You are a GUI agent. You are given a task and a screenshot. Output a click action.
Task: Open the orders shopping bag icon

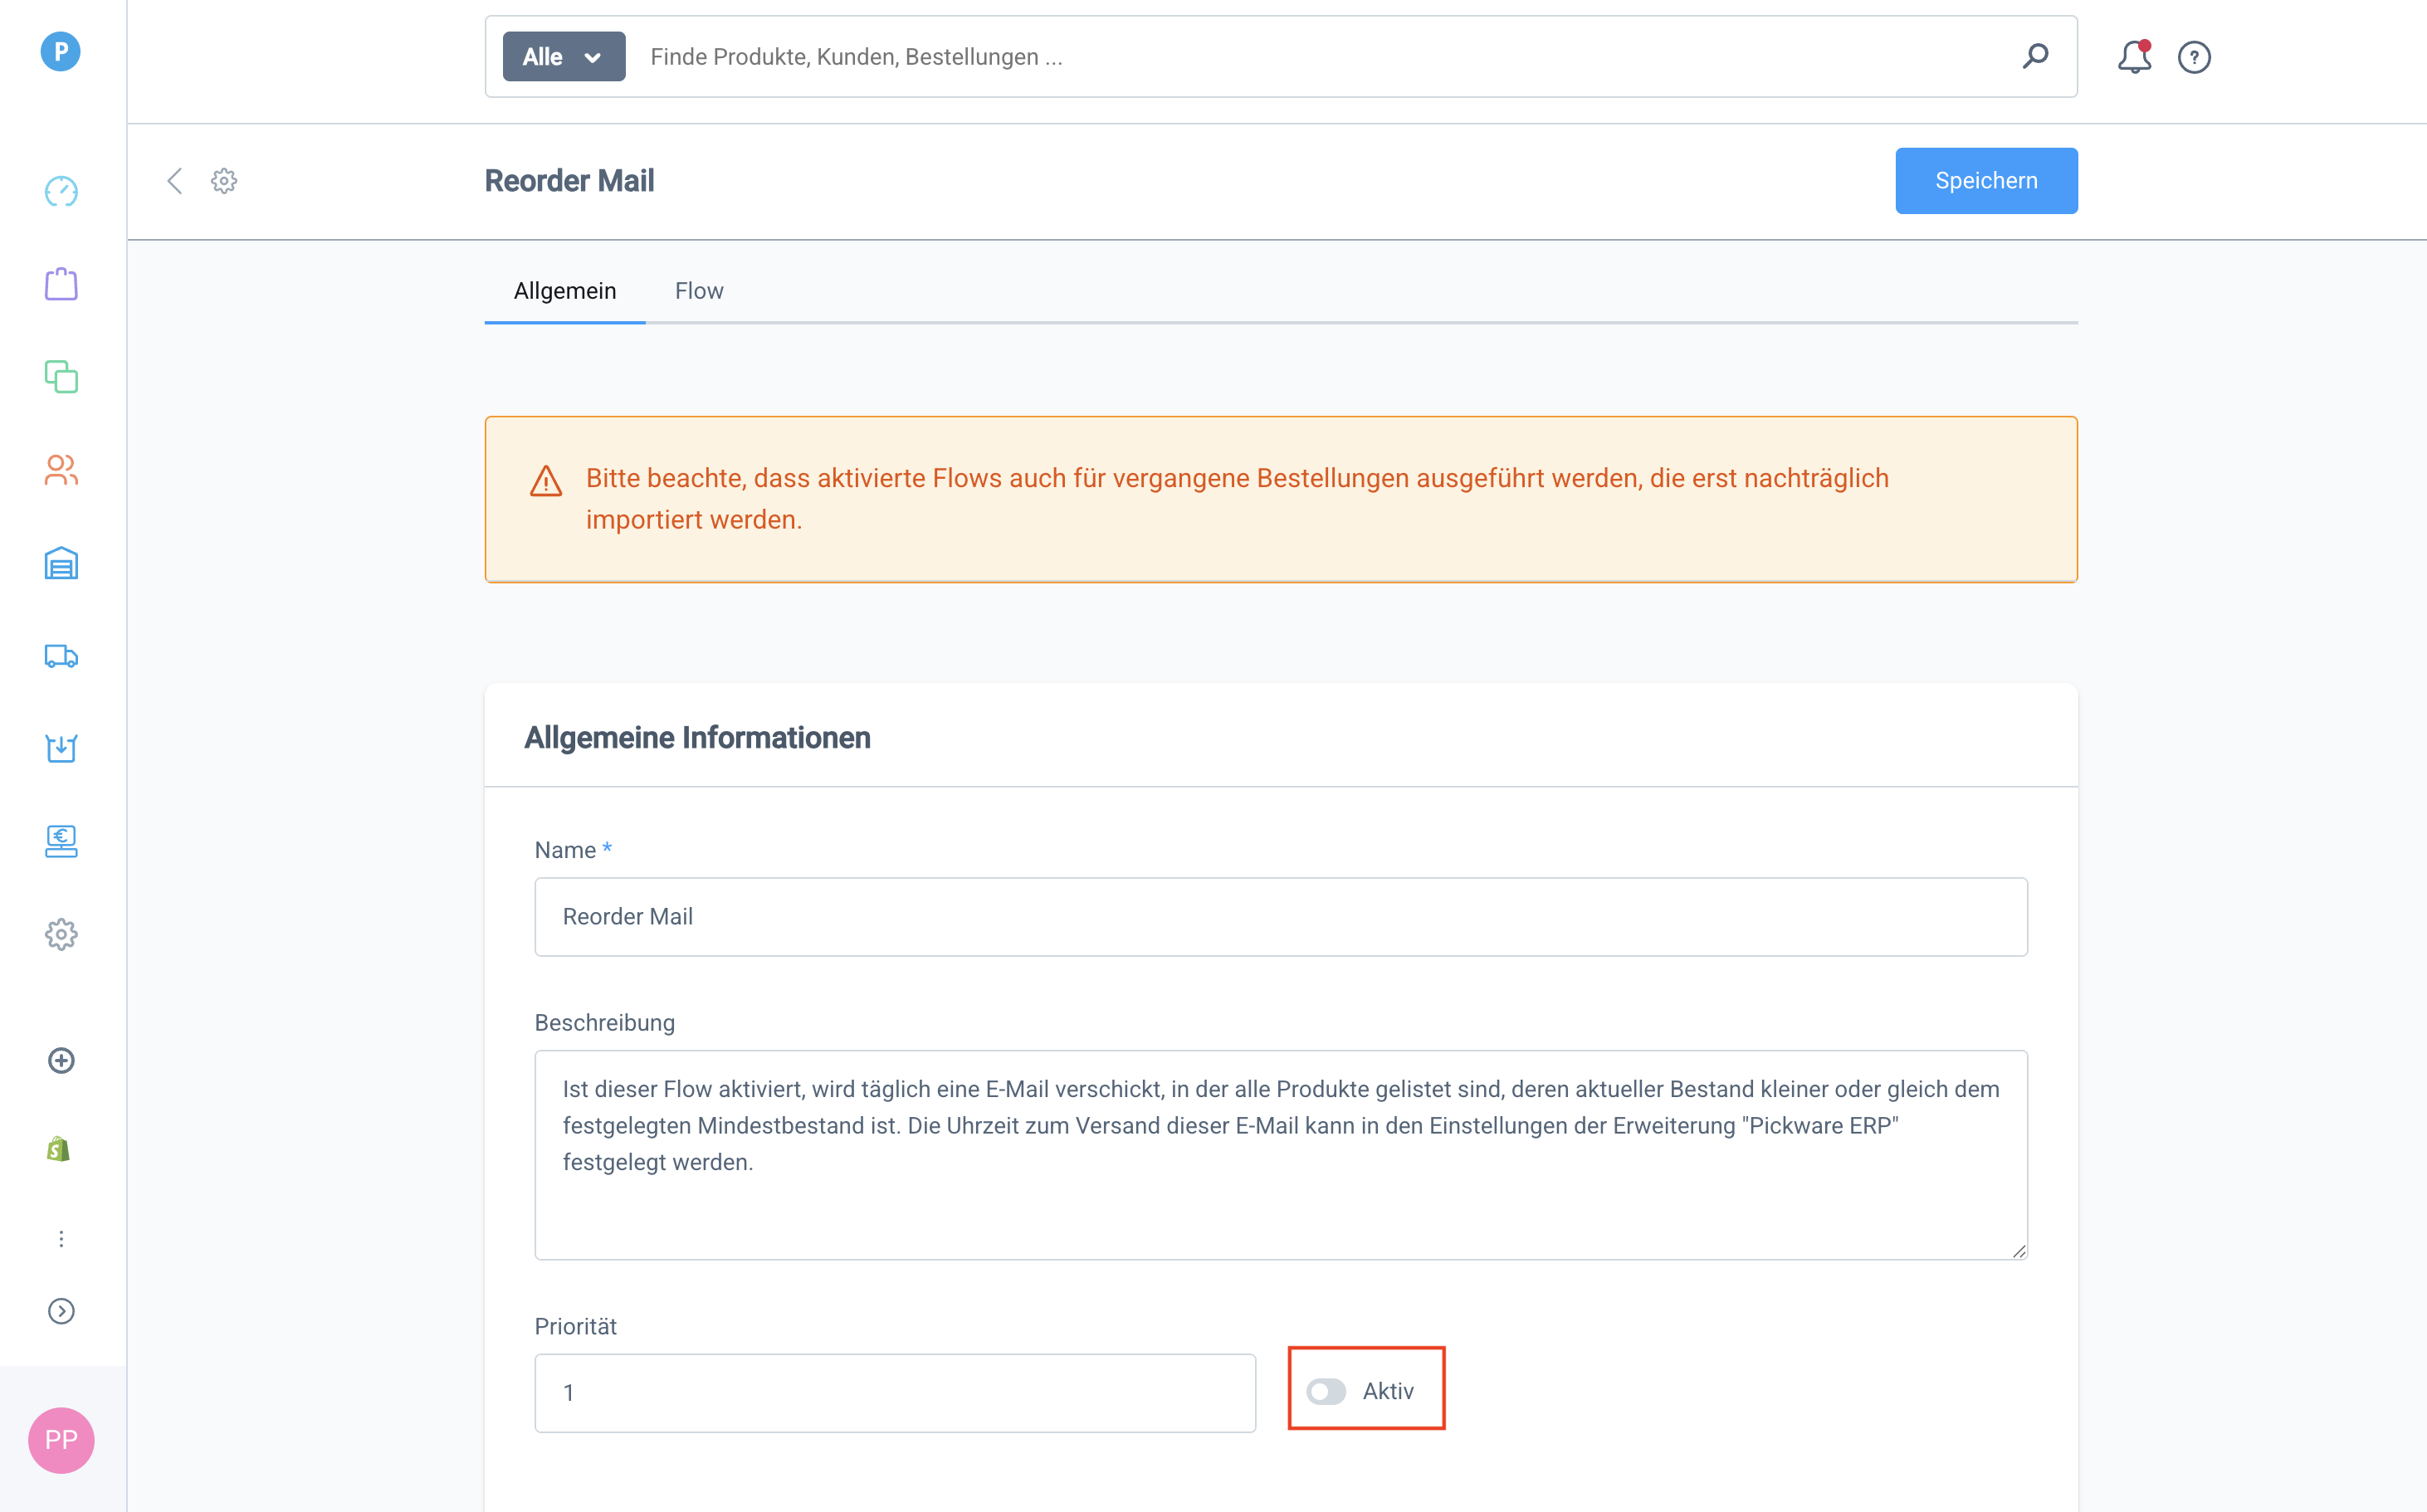pos(61,284)
